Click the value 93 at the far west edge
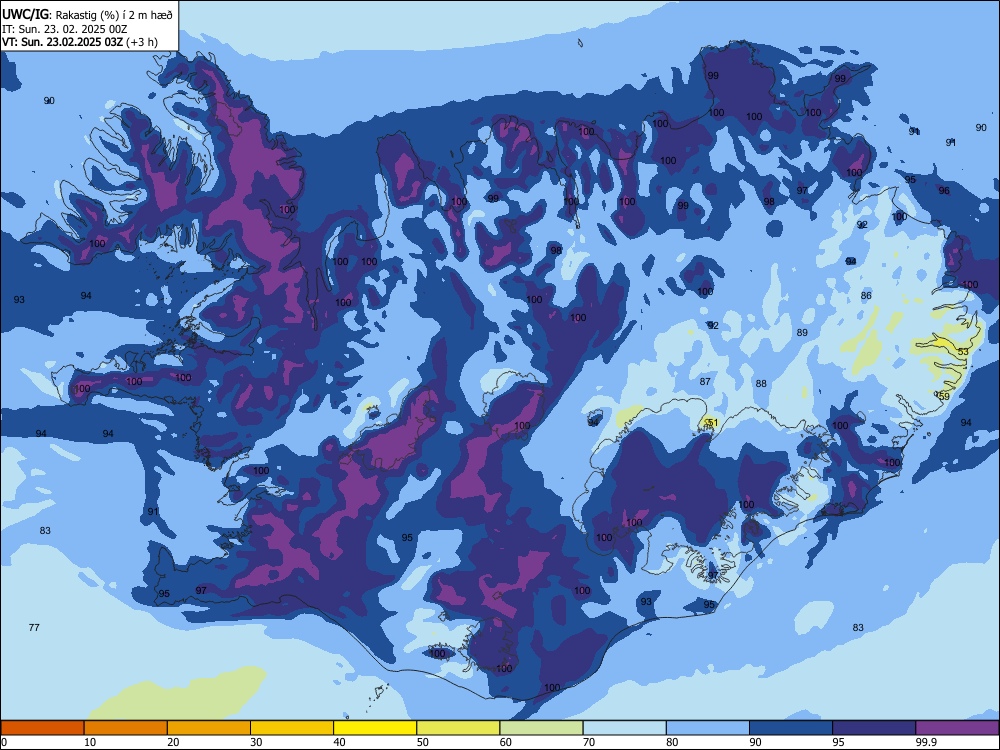Image resolution: width=1000 pixels, height=750 pixels. tap(19, 300)
